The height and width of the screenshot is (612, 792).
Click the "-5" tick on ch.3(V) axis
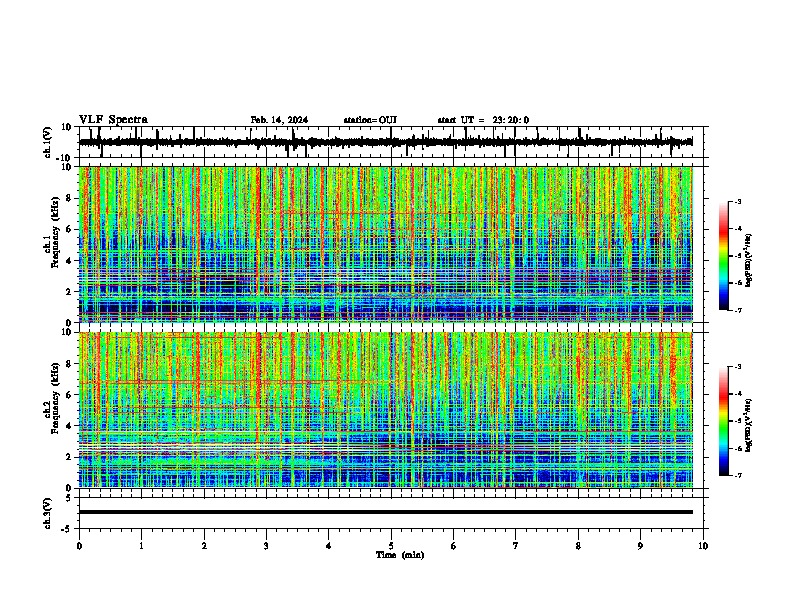click(x=67, y=529)
